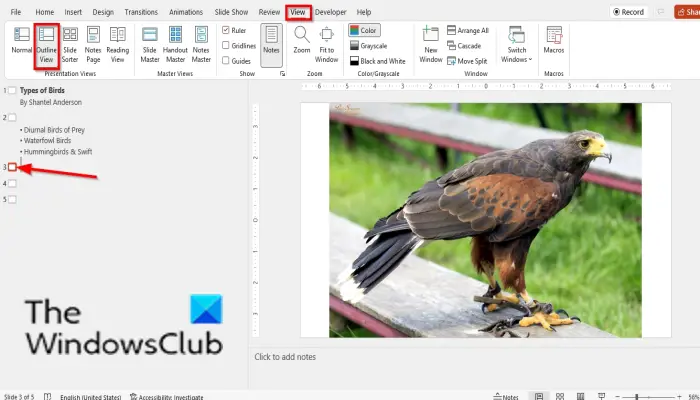This screenshot has height=400, width=700.
Task: Click to add notes field
Action: (285, 357)
